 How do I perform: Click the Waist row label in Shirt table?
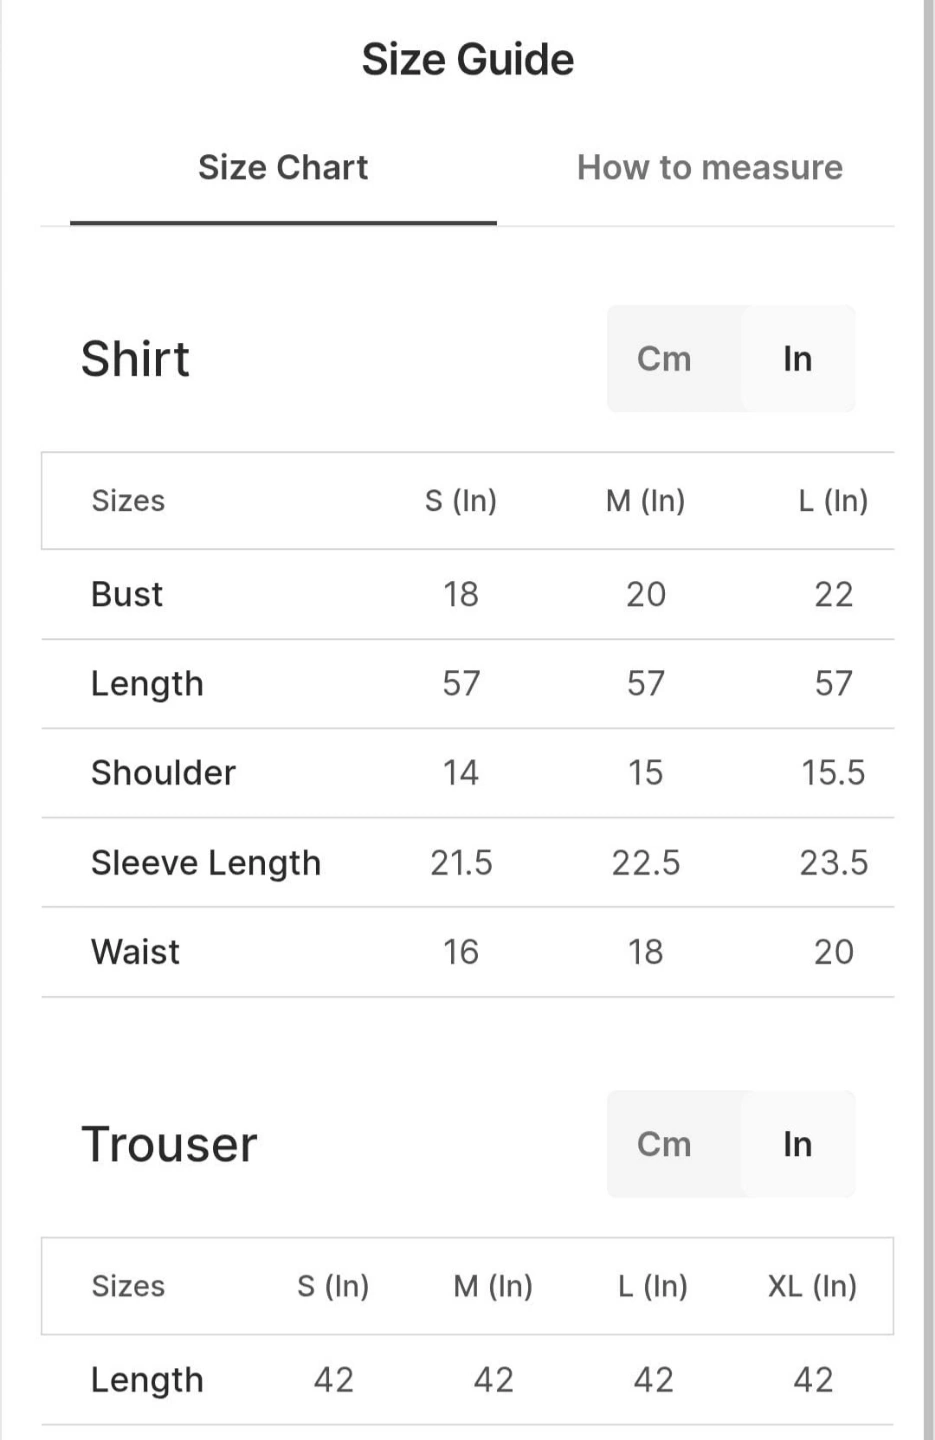point(135,952)
